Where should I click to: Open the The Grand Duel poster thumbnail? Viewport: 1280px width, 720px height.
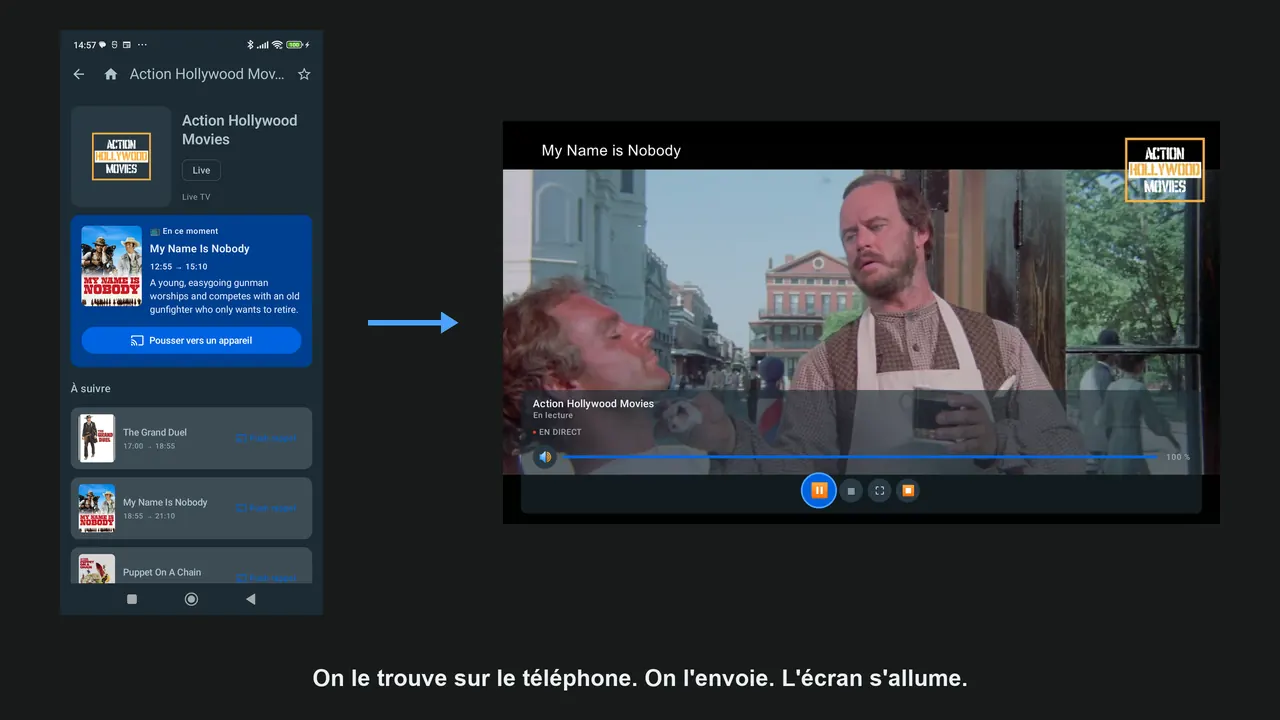point(97,438)
